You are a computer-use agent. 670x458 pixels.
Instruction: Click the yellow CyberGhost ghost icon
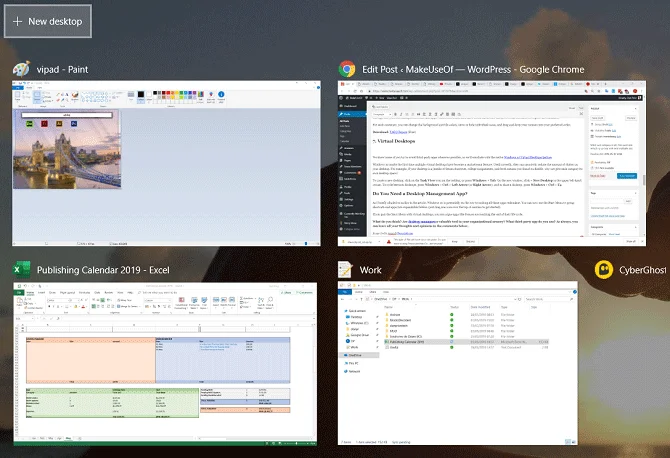[604, 270]
